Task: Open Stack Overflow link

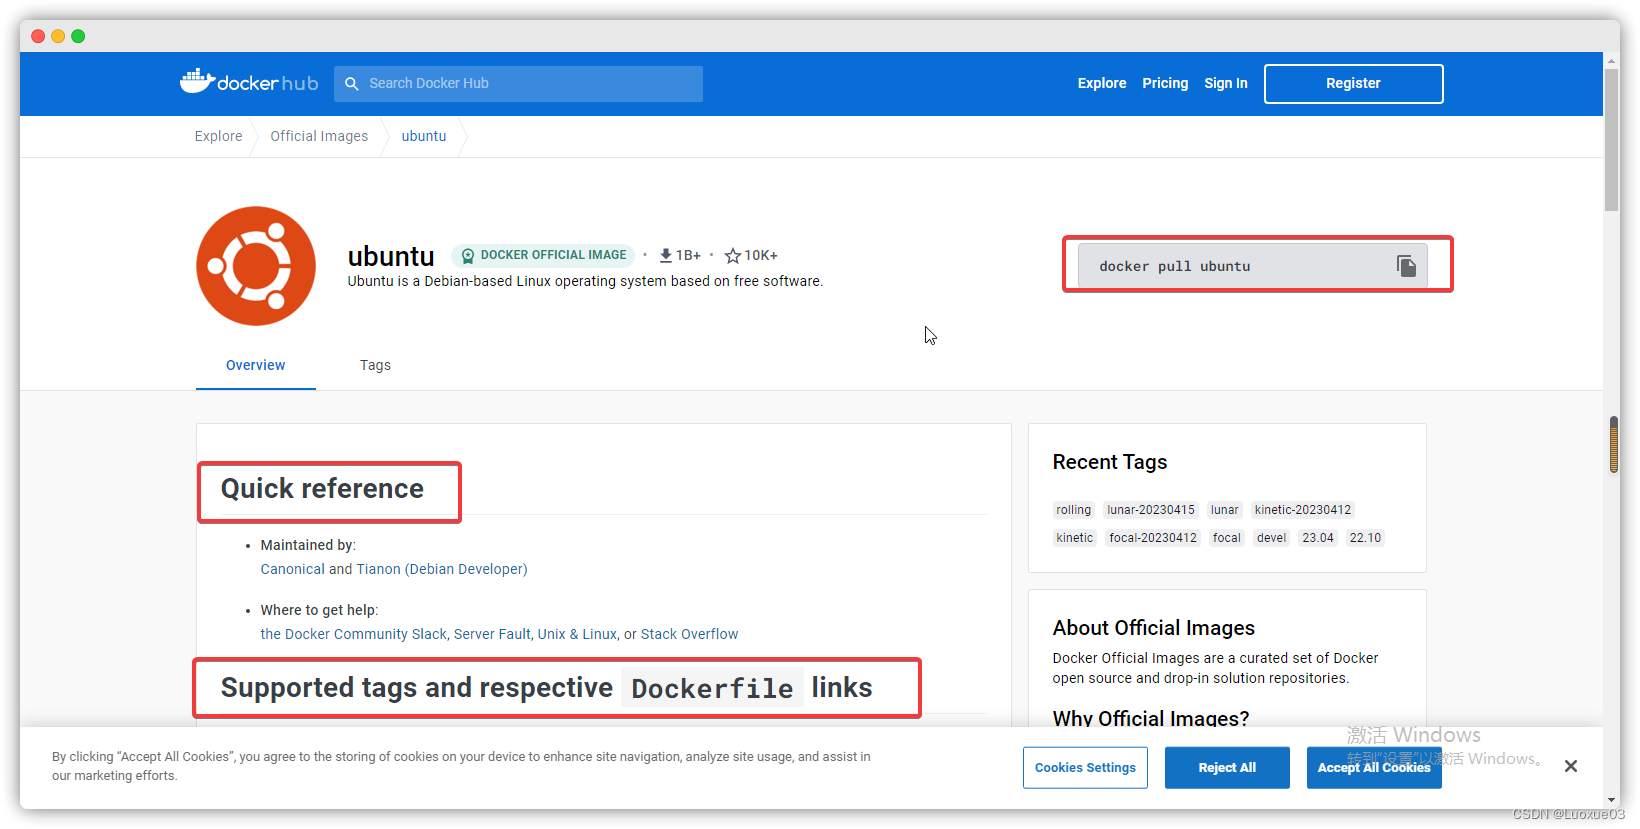Action: [689, 634]
